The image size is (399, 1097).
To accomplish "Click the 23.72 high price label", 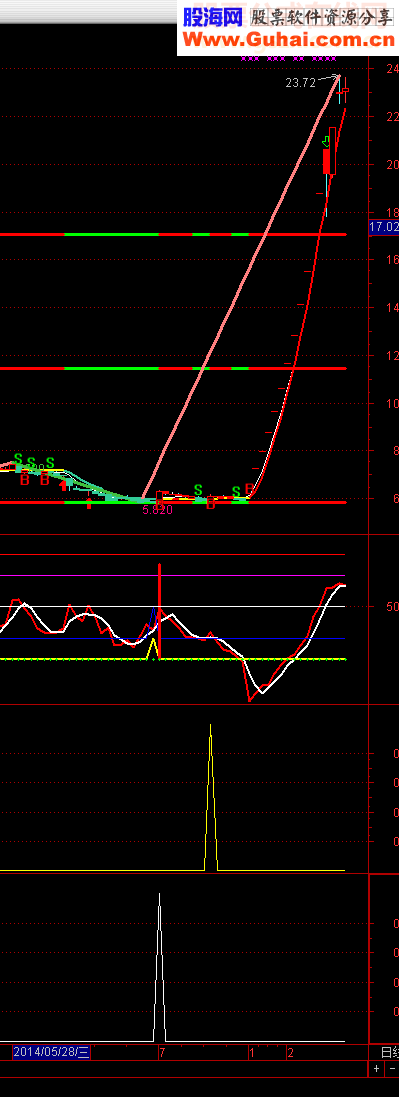I will [x=300, y=83].
